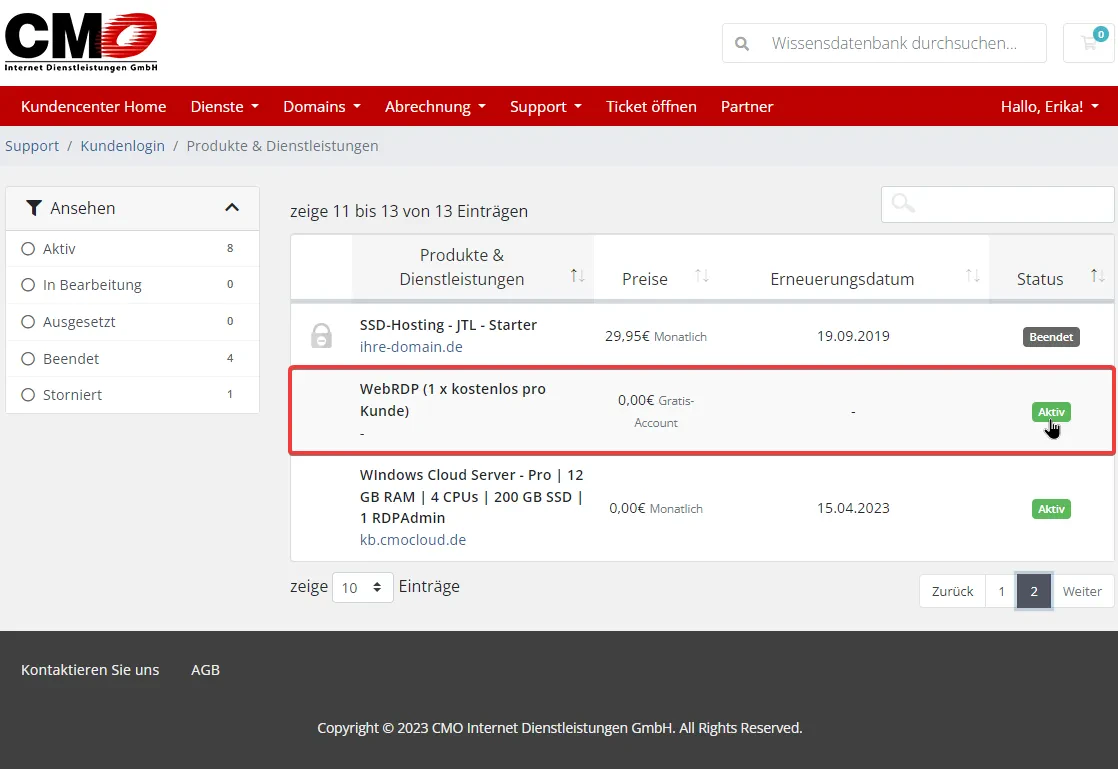1118x769 pixels.
Task: Open the Partner menu item
Action: [747, 106]
